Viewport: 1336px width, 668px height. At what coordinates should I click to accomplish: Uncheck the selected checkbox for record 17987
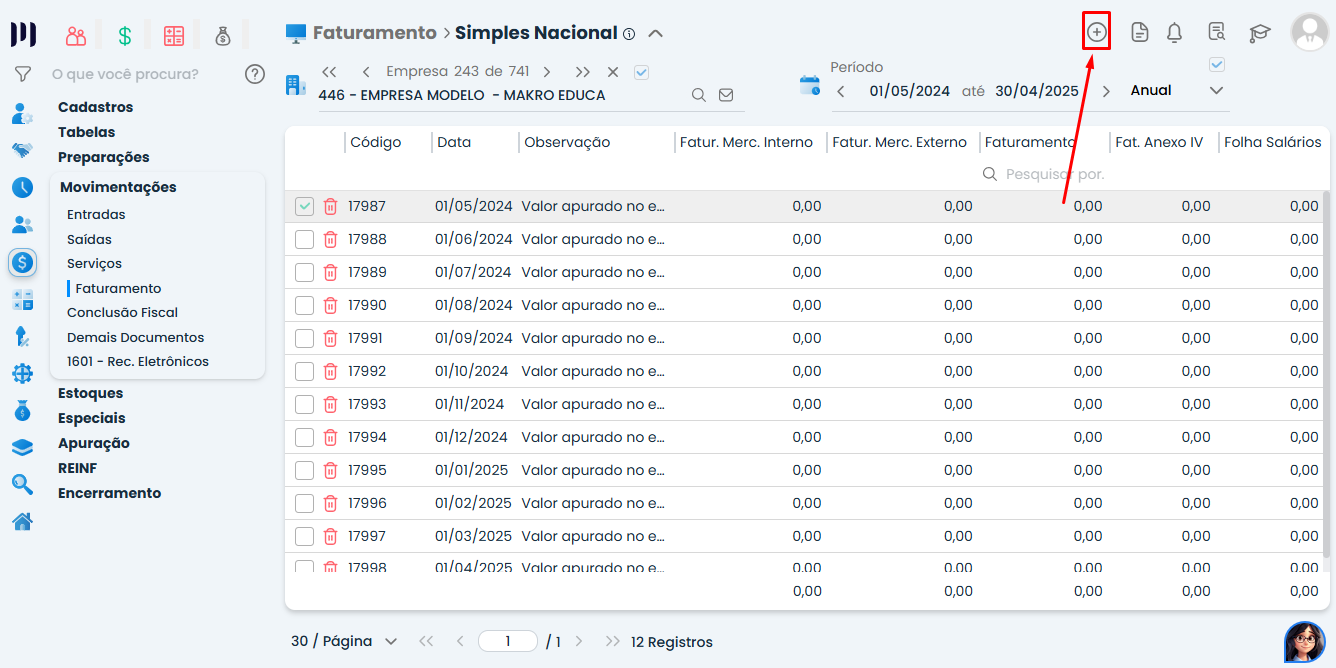(x=304, y=206)
